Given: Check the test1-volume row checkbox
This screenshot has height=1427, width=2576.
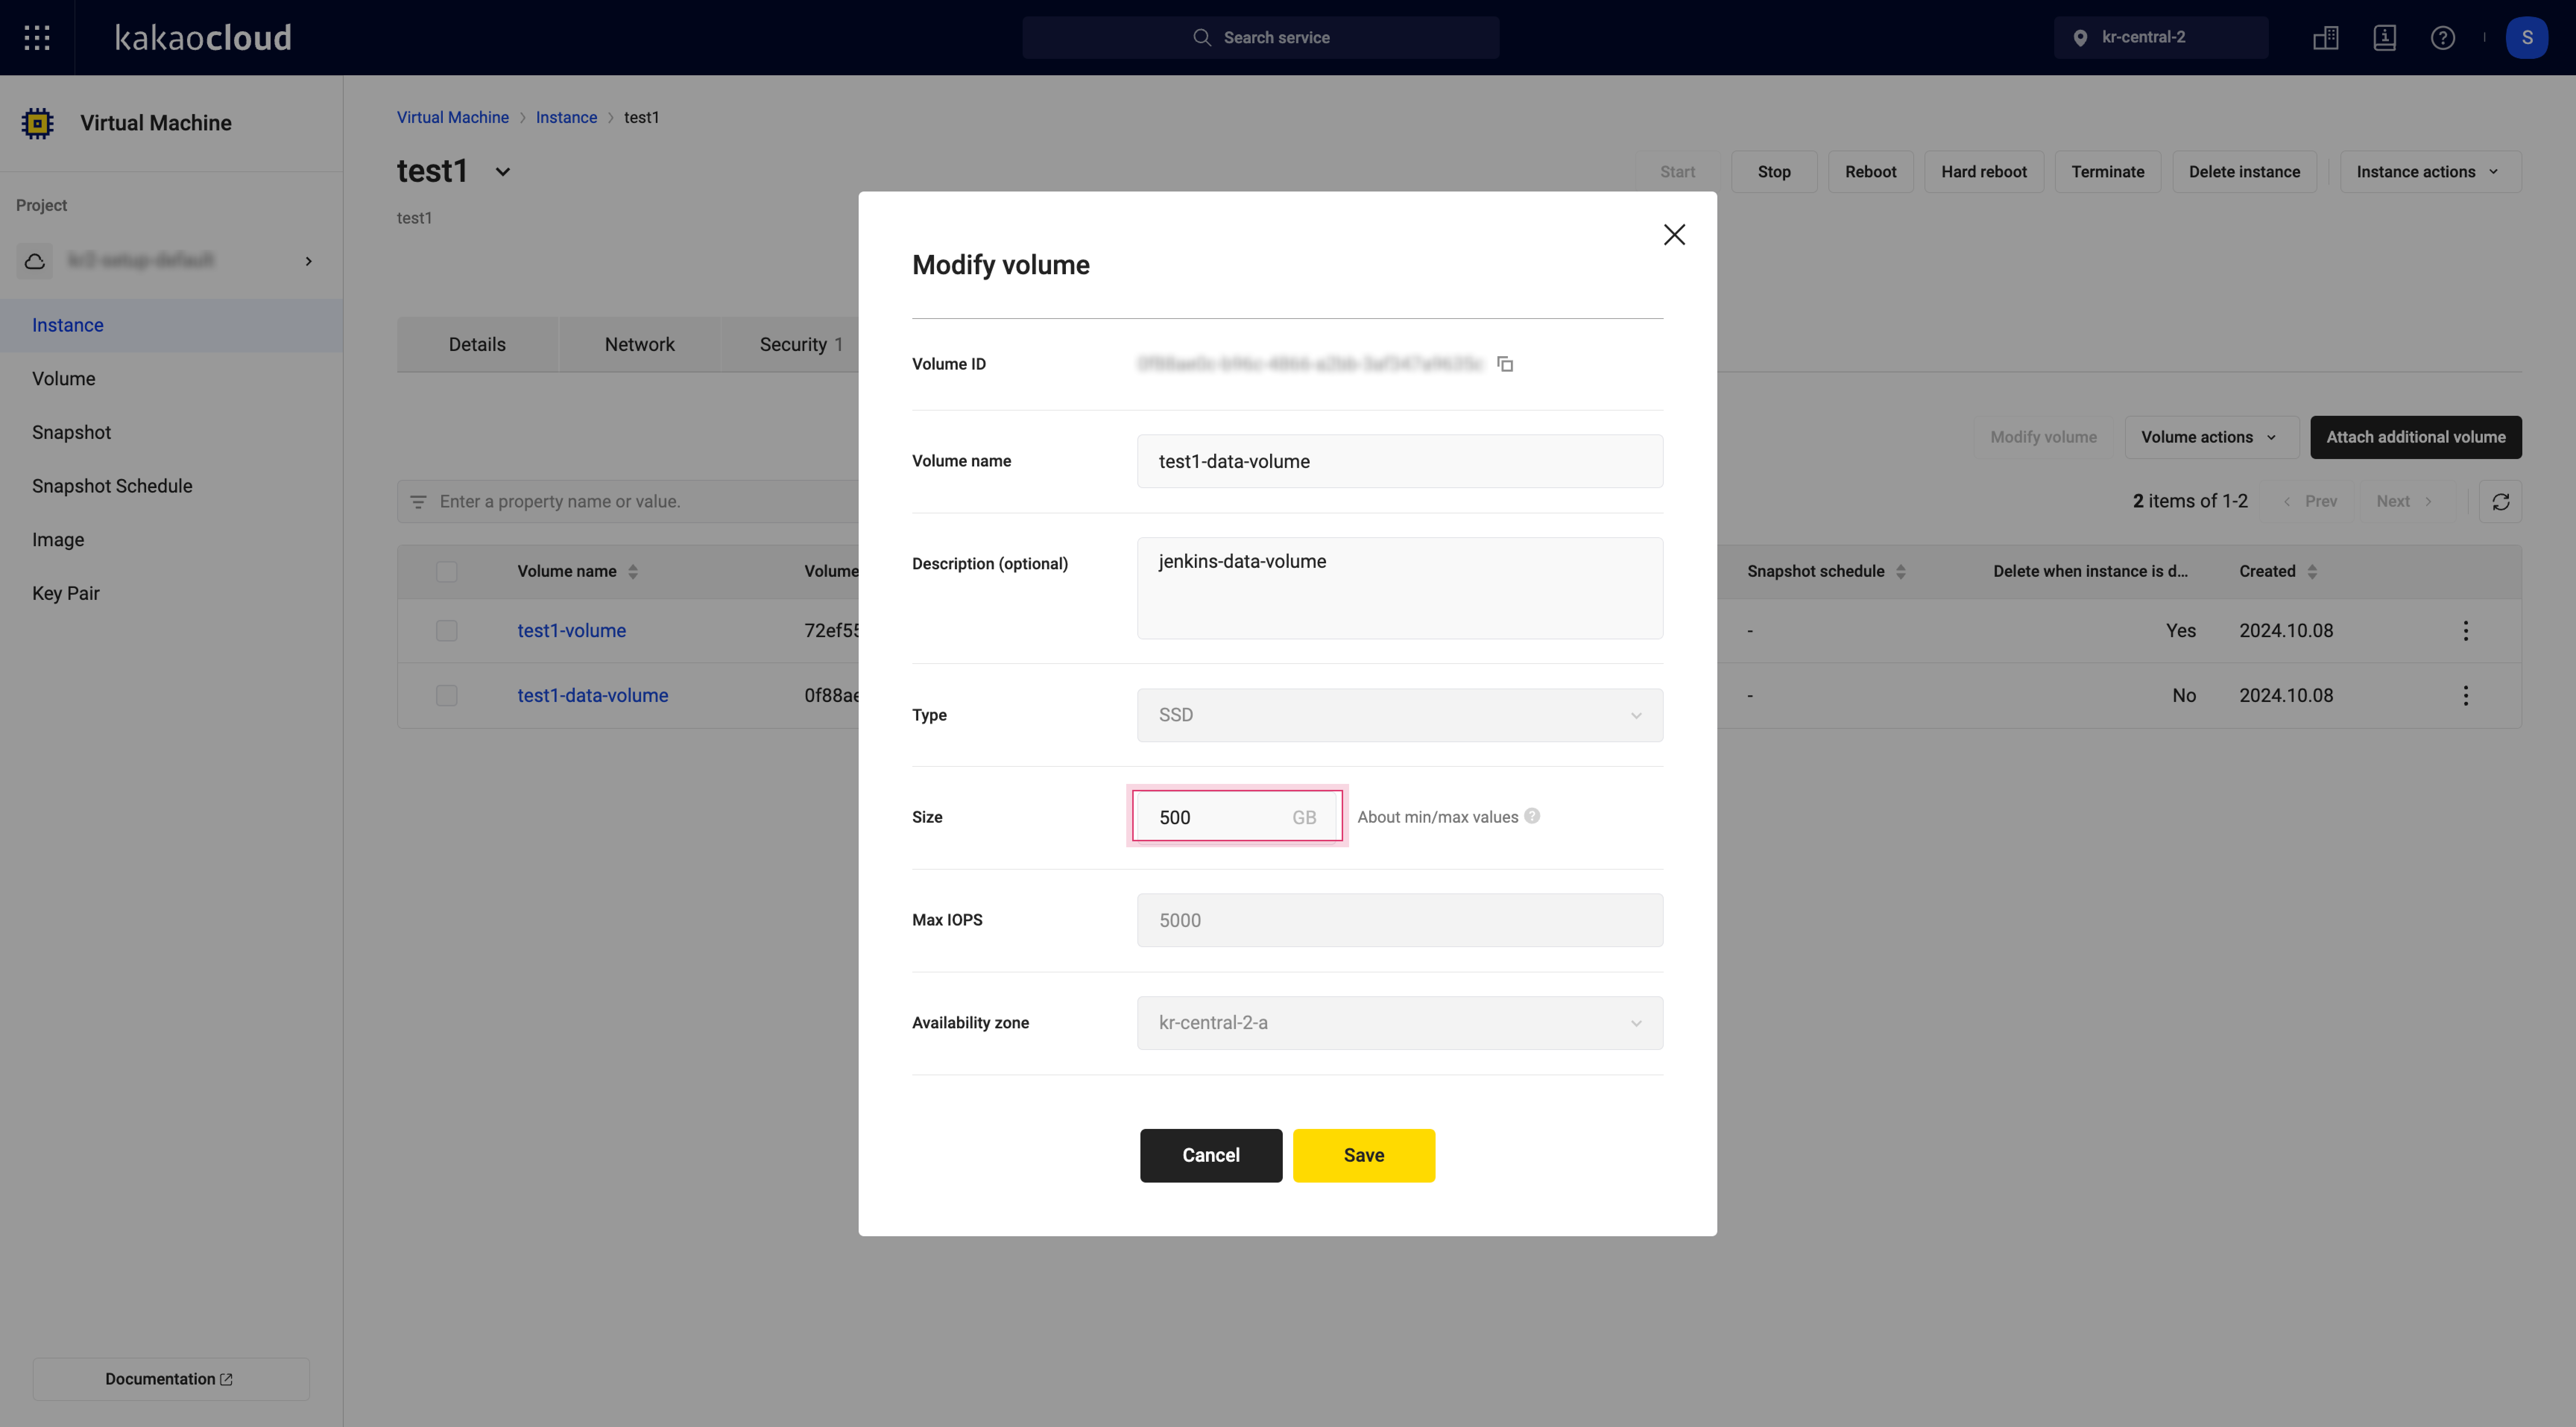Looking at the screenshot, I should point(446,631).
